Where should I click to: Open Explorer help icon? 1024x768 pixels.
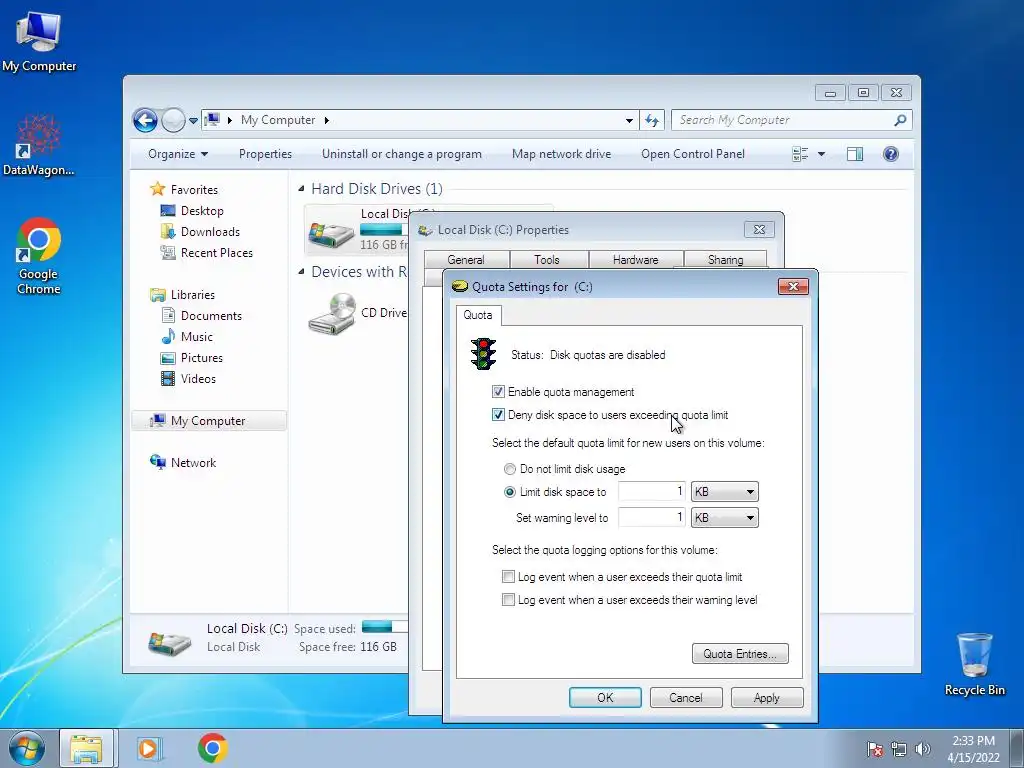(x=891, y=154)
